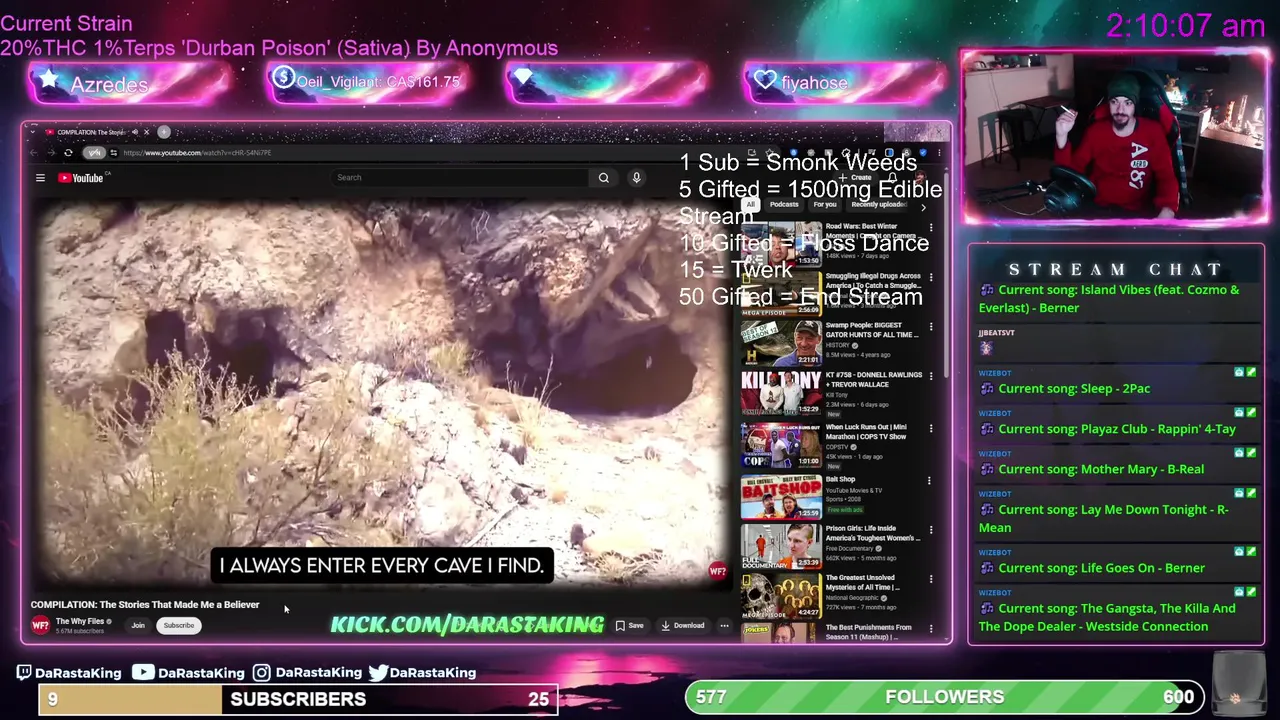Click the followers progress bar
The image size is (1280, 720).
pyautogui.click(x=945, y=697)
